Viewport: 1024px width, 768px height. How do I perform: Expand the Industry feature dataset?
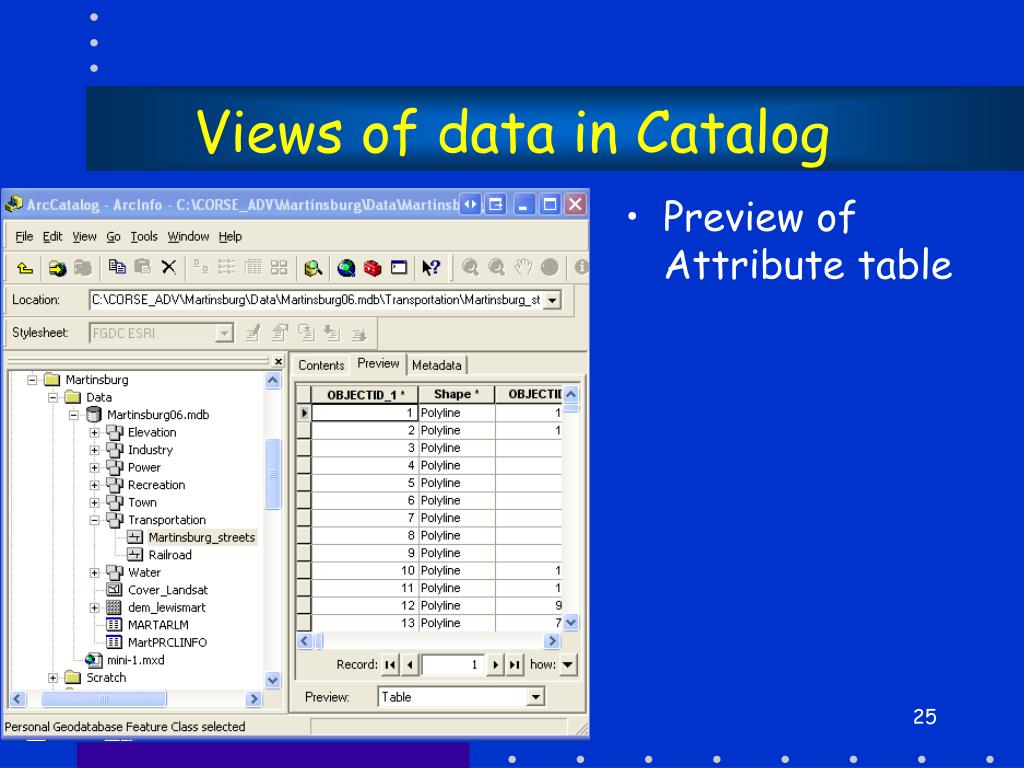tap(94, 450)
